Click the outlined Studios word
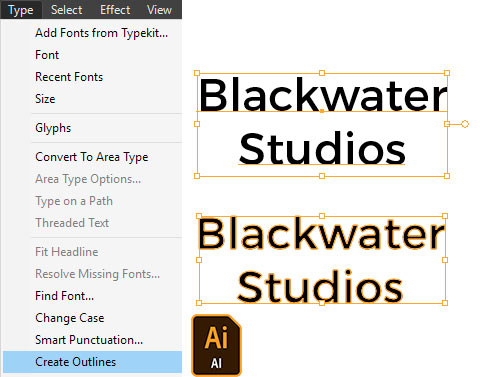 click(320, 287)
